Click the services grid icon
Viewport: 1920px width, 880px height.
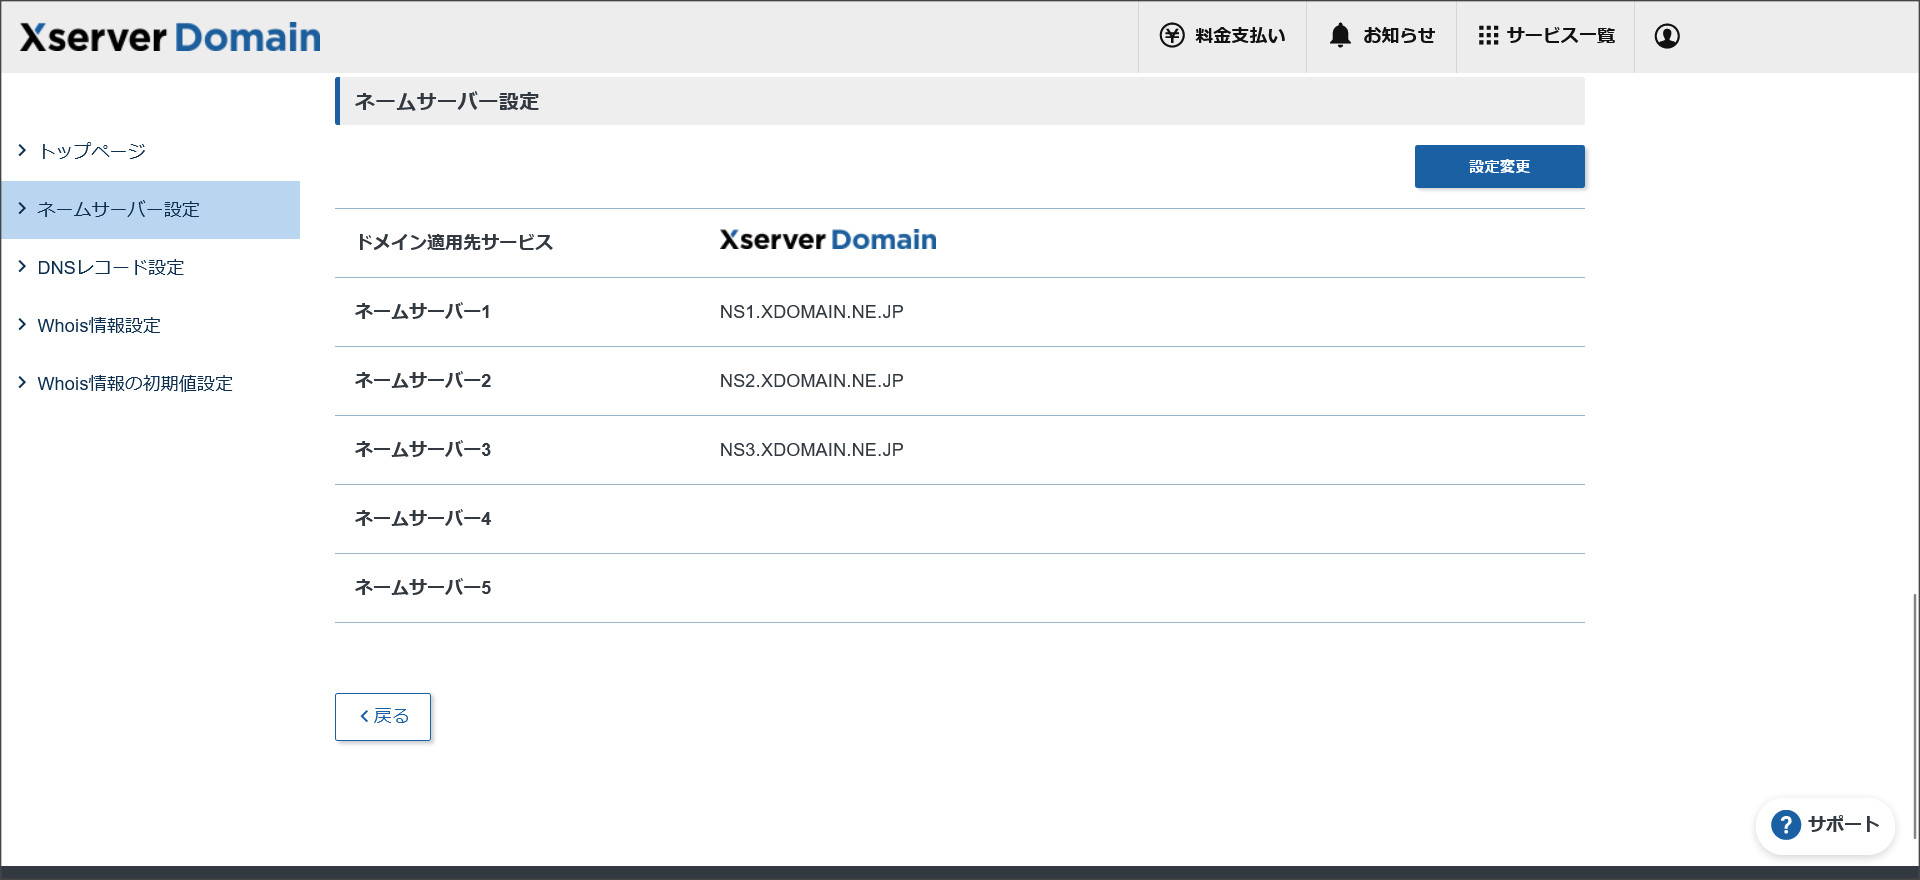tap(1488, 36)
